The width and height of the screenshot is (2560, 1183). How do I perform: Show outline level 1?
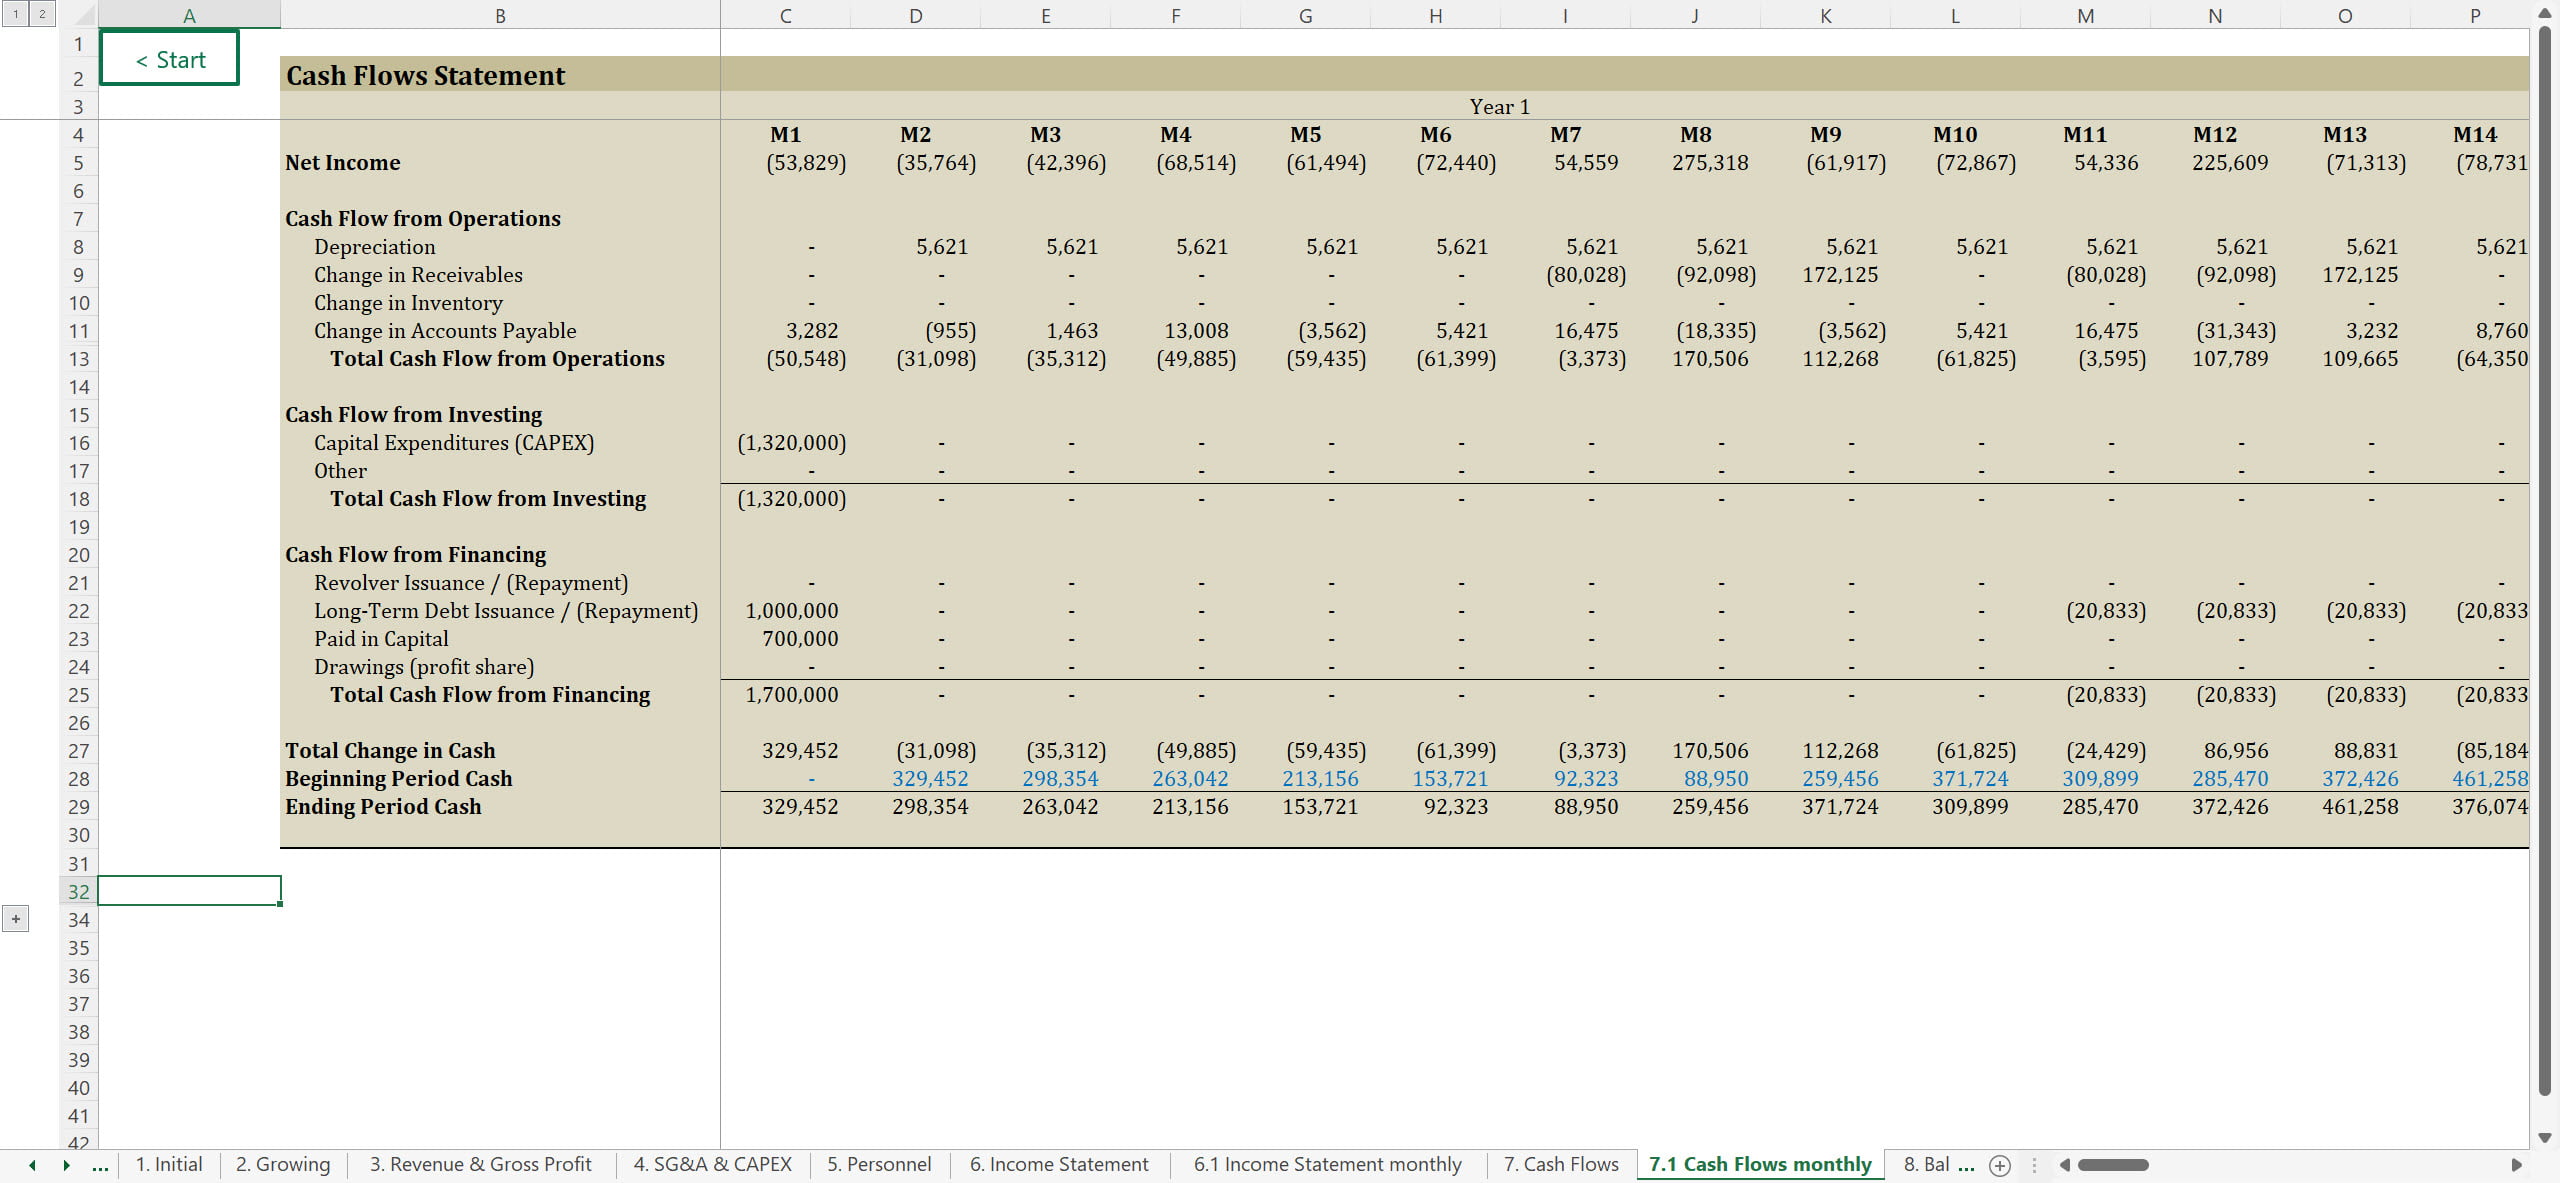tap(16, 14)
